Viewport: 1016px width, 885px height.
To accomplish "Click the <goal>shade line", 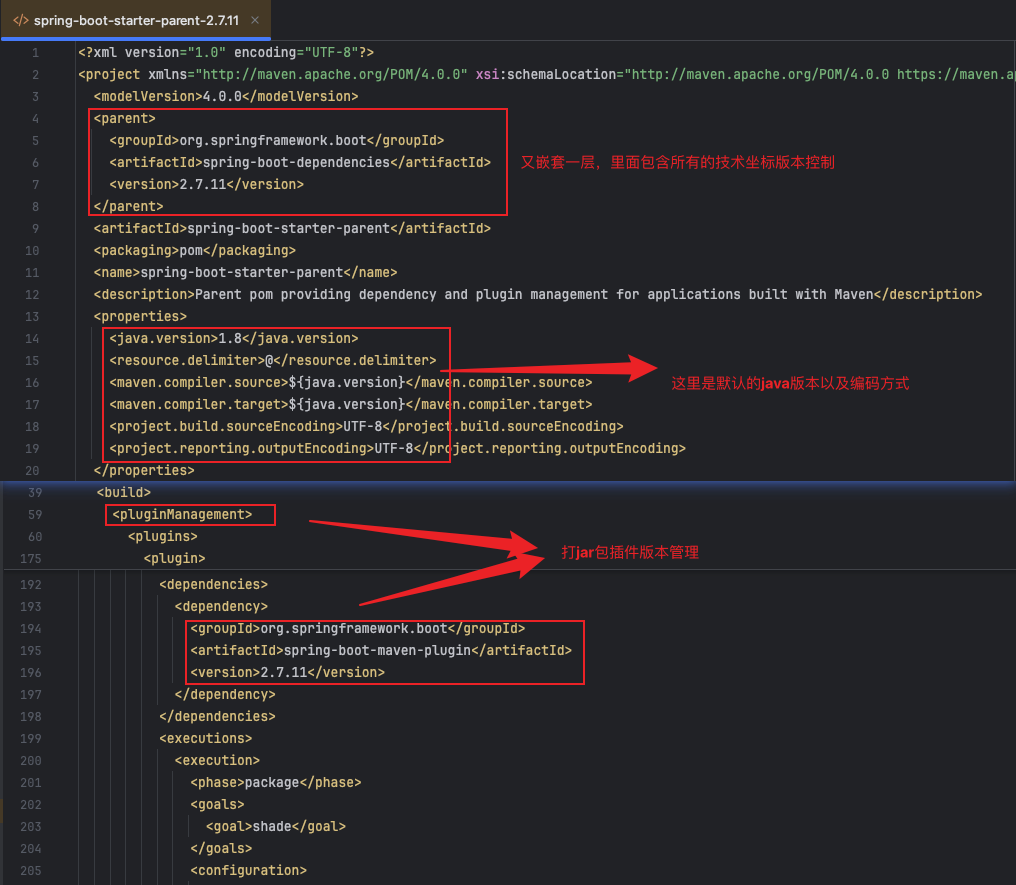I will [275, 827].
